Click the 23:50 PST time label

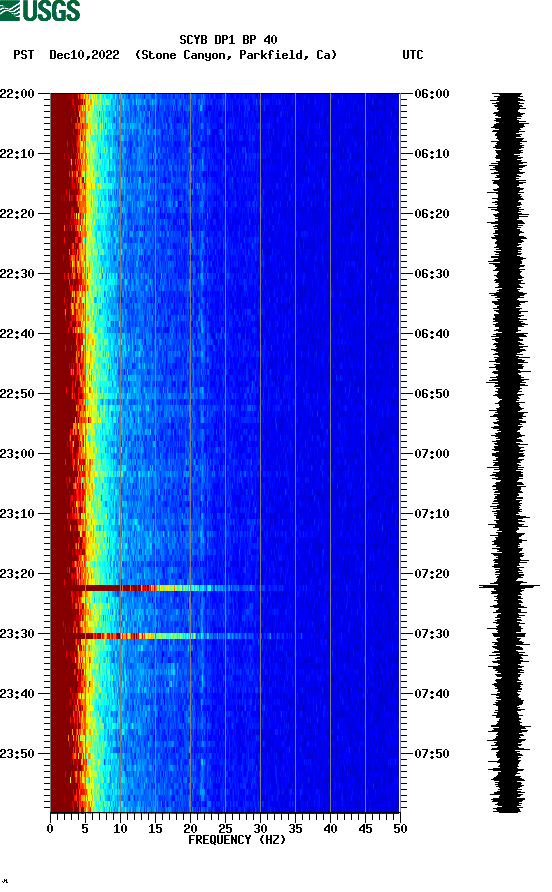17,754
